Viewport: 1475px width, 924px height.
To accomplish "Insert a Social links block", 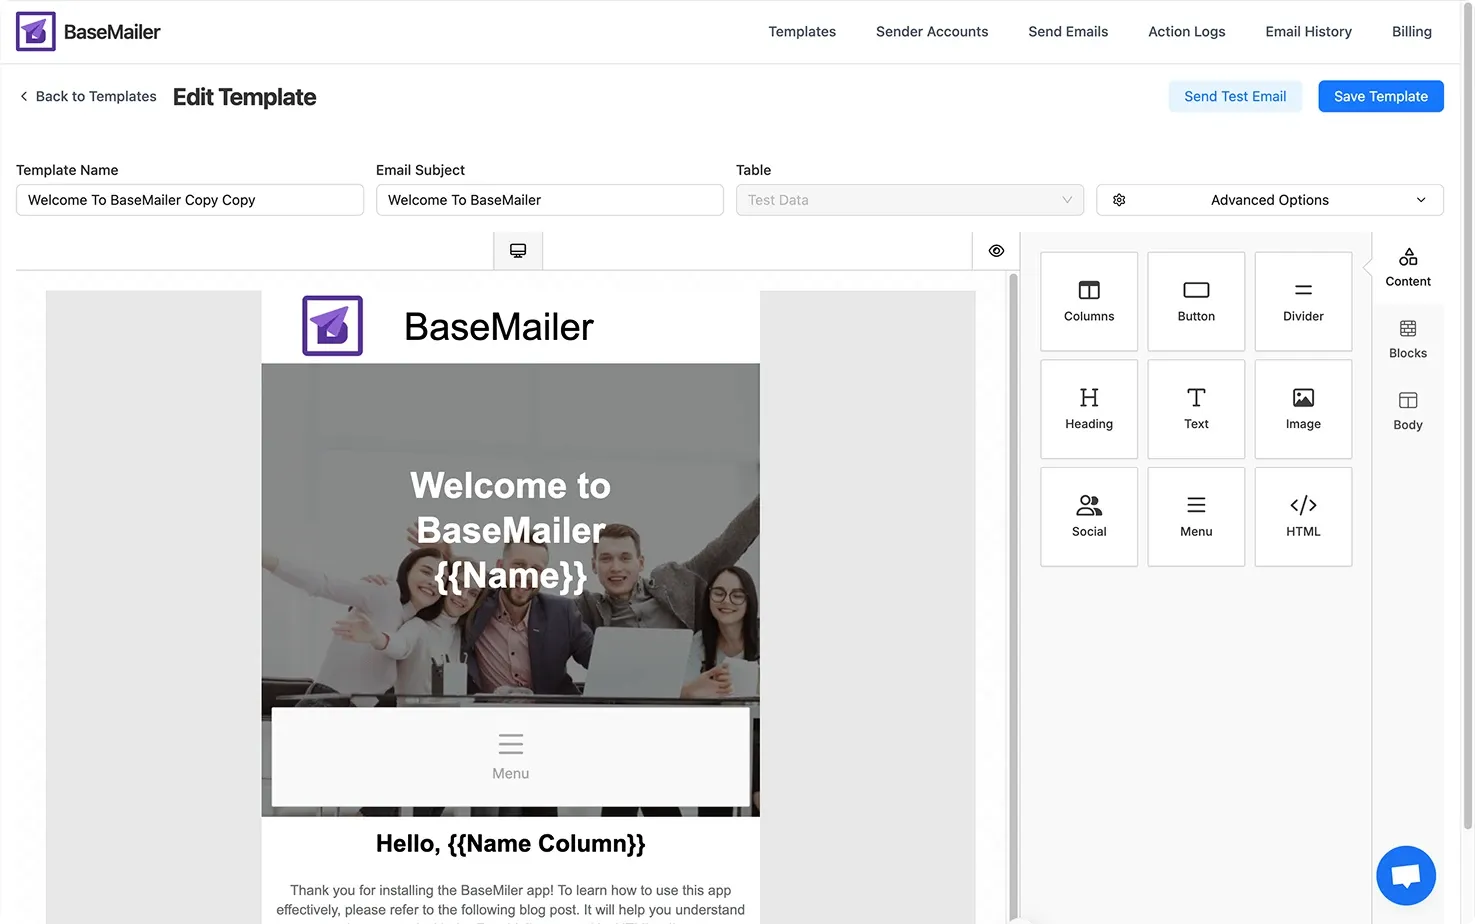I will click(x=1089, y=516).
